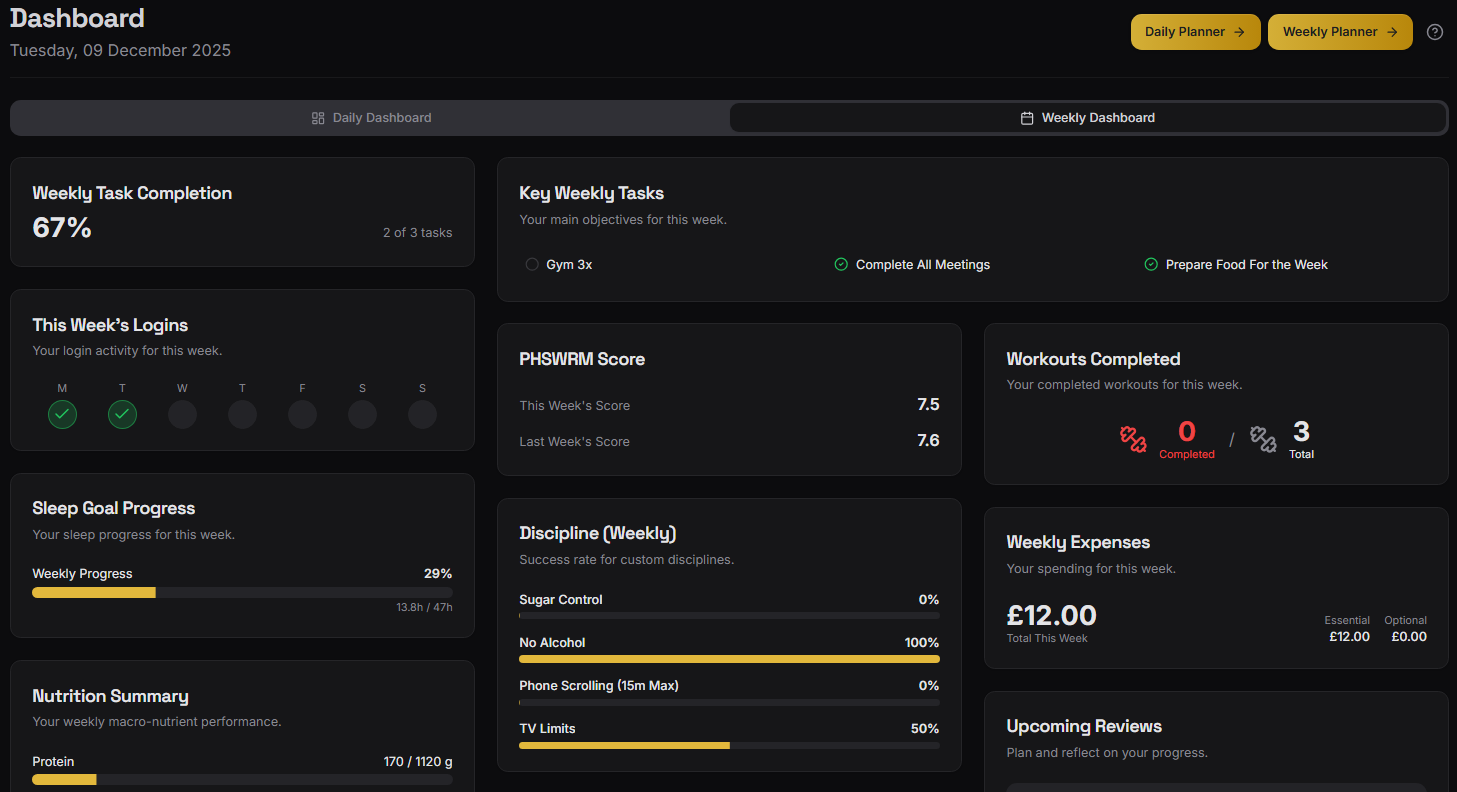
Task: Switch to the Weekly Dashboard tab
Action: coord(1087,117)
